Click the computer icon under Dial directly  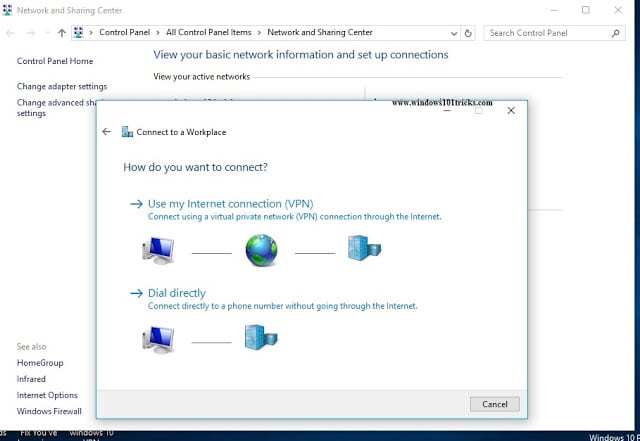[x=158, y=339]
